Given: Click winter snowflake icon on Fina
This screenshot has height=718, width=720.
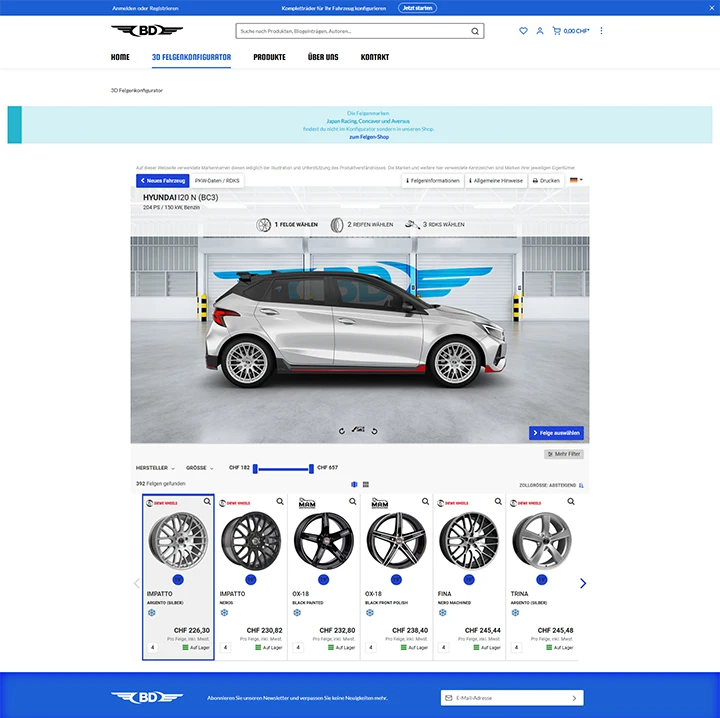Looking at the screenshot, I should pos(443,613).
